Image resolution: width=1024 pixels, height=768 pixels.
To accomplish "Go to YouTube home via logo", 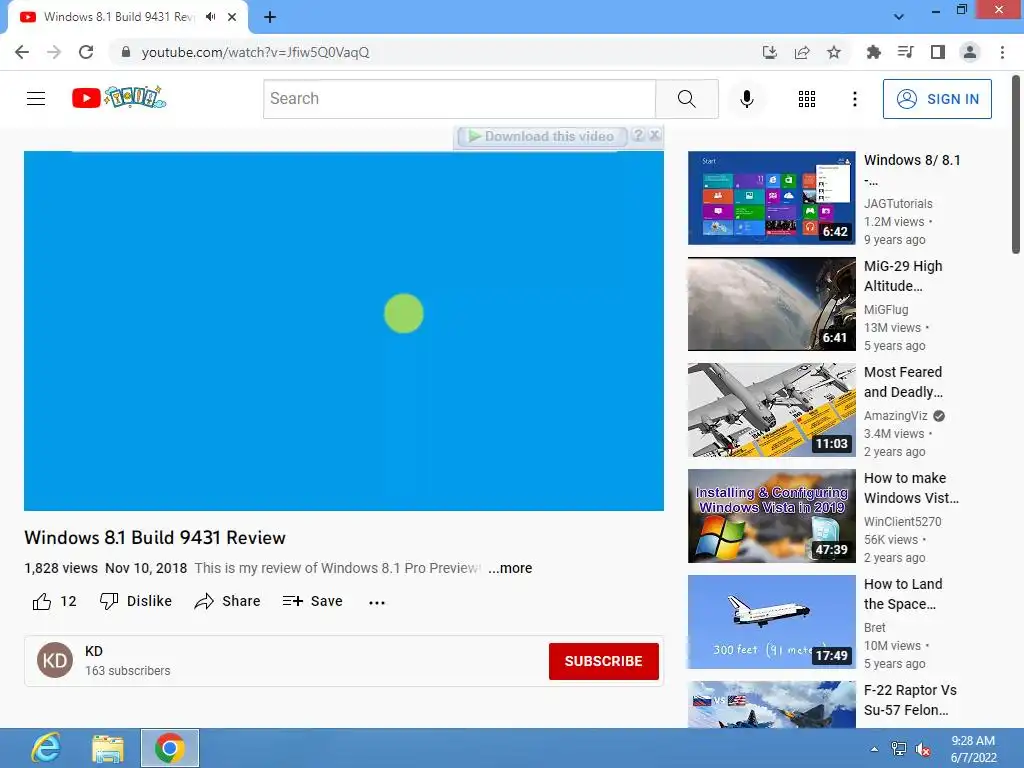I will pos(118,98).
